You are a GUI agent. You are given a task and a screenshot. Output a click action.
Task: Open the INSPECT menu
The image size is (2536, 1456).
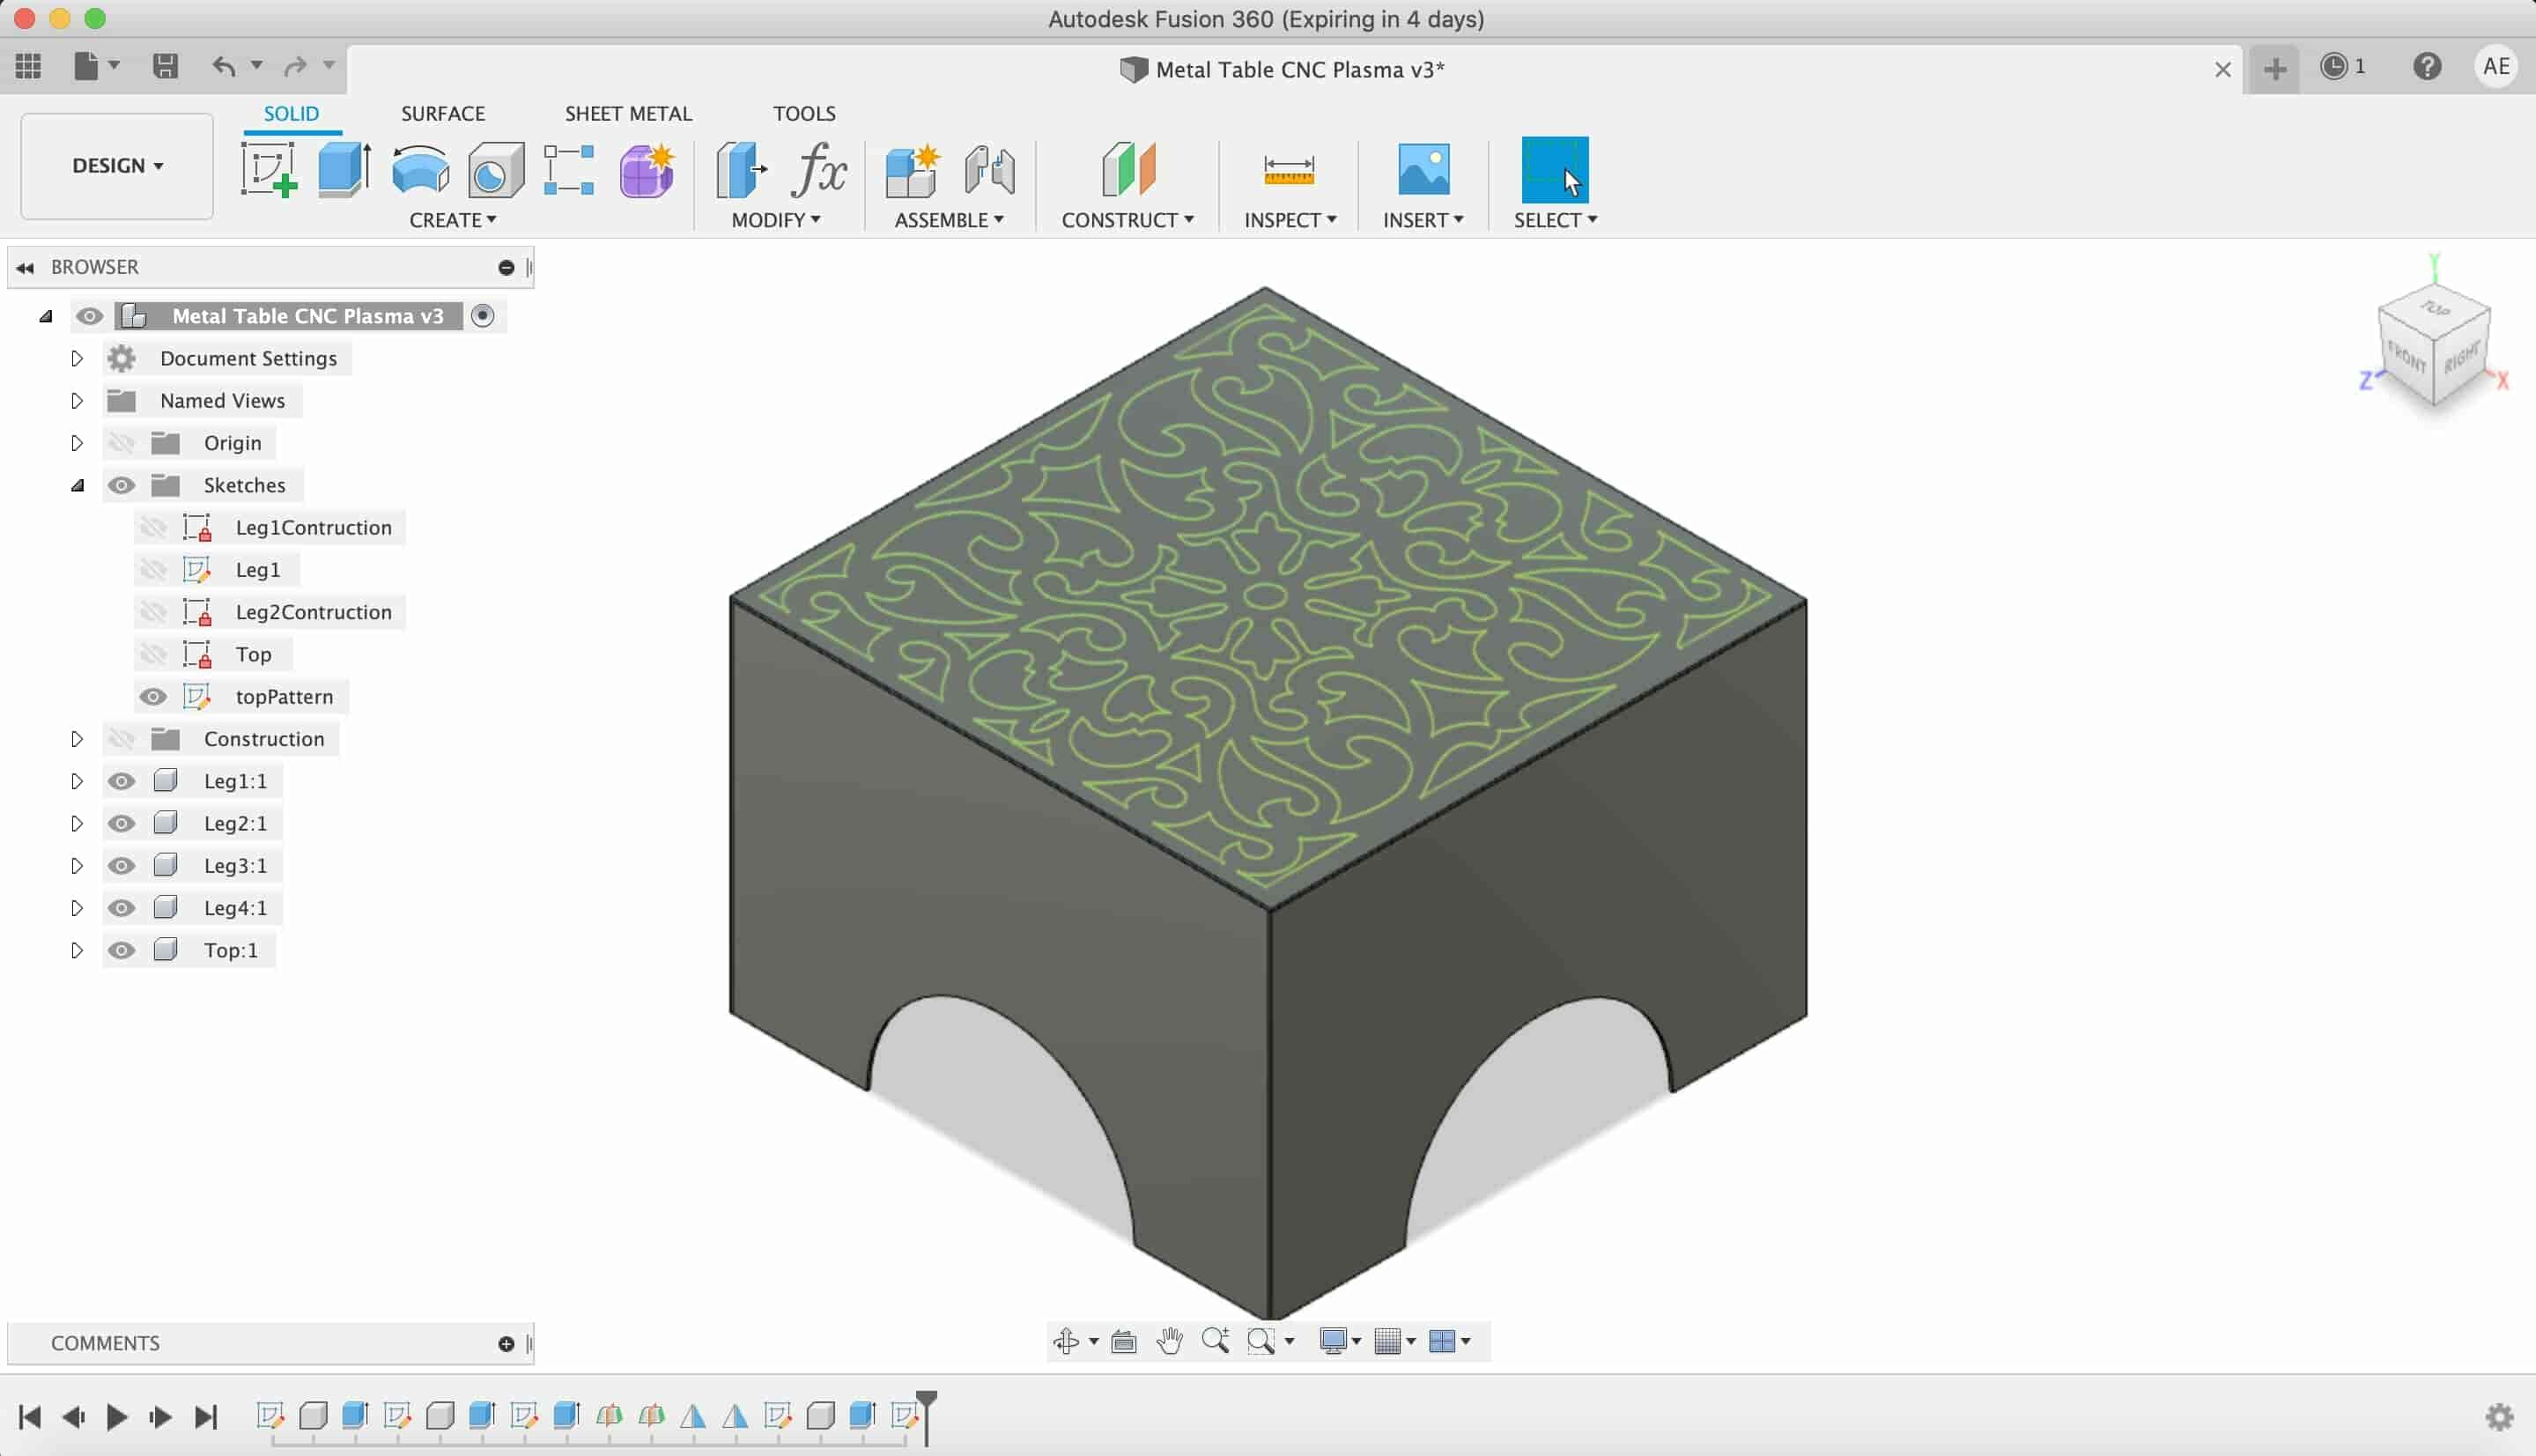1290,220
